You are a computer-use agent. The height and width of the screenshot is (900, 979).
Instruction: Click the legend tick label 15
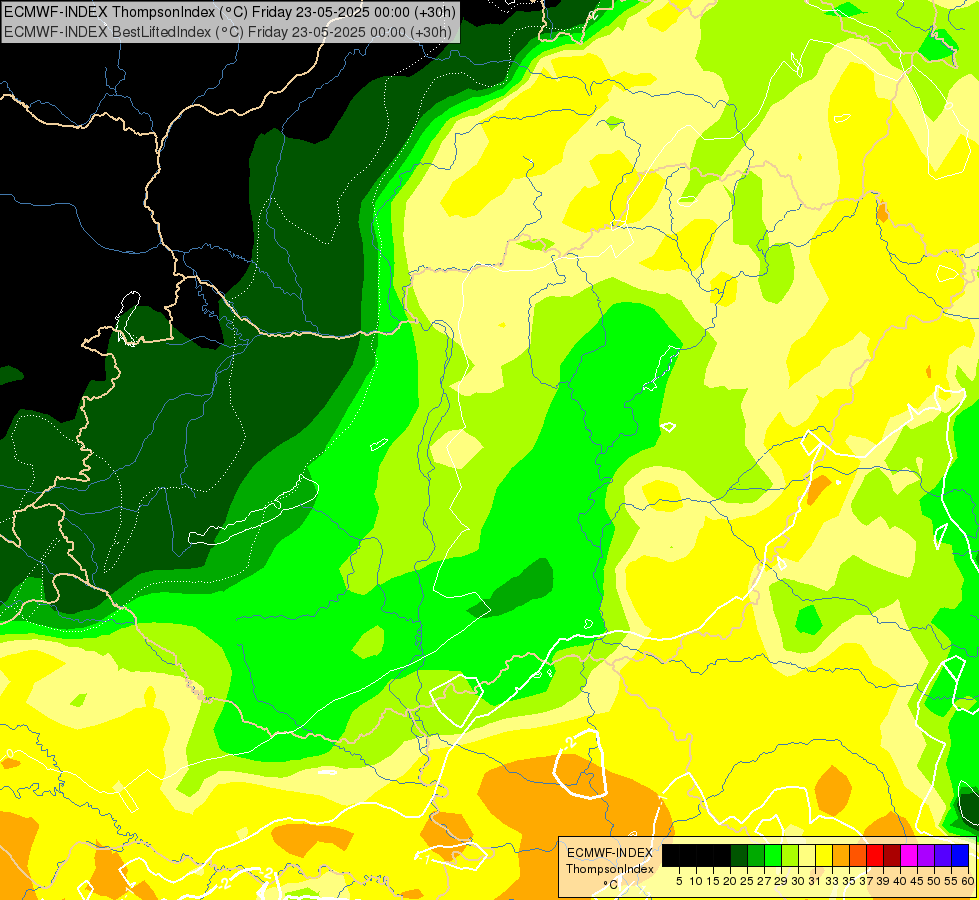[x=713, y=881]
